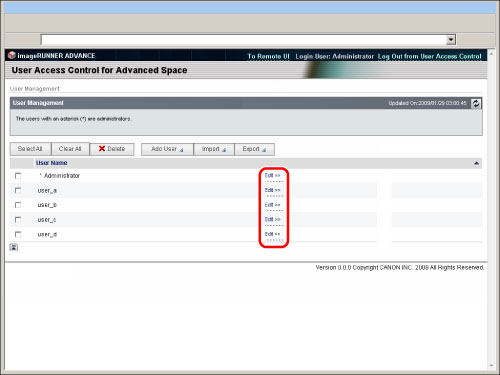Sort by the User Name column link
The height and width of the screenshot is (375, 500).
point(52,163)
